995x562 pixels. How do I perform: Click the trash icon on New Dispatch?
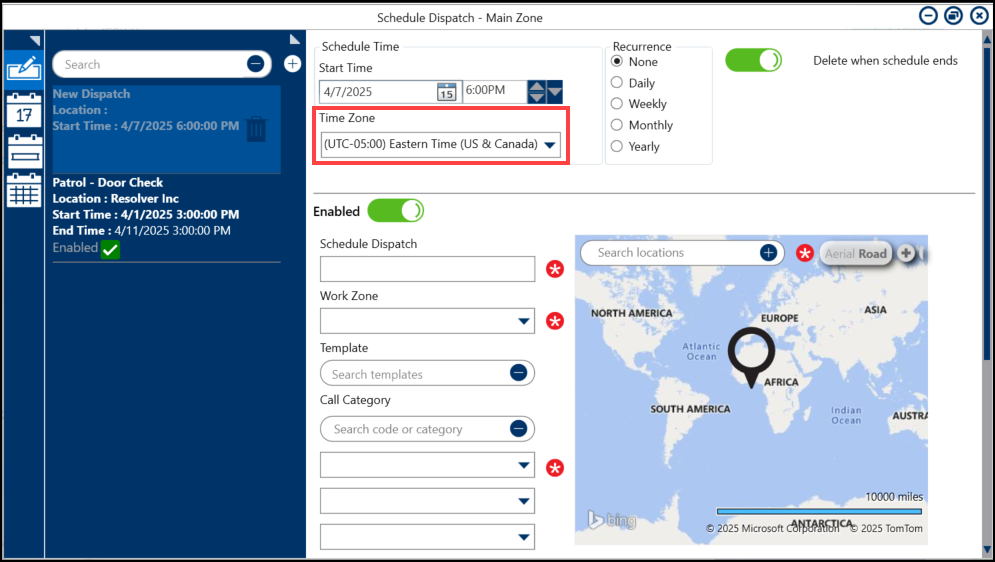[x=256, y=128]
